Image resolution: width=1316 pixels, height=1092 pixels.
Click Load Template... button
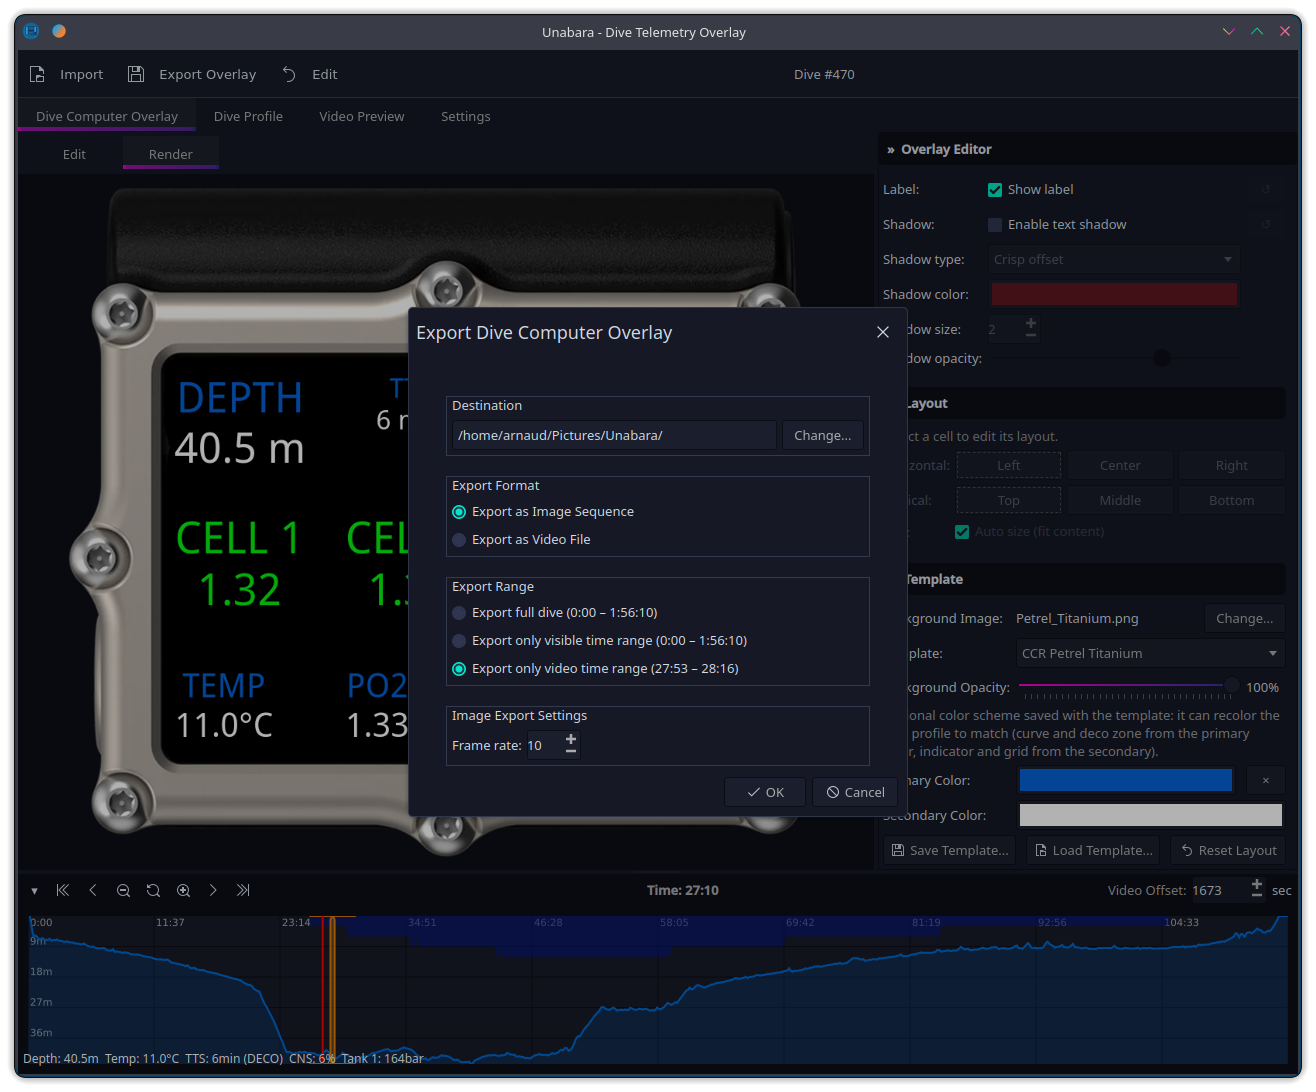[x=1093, y=850]
